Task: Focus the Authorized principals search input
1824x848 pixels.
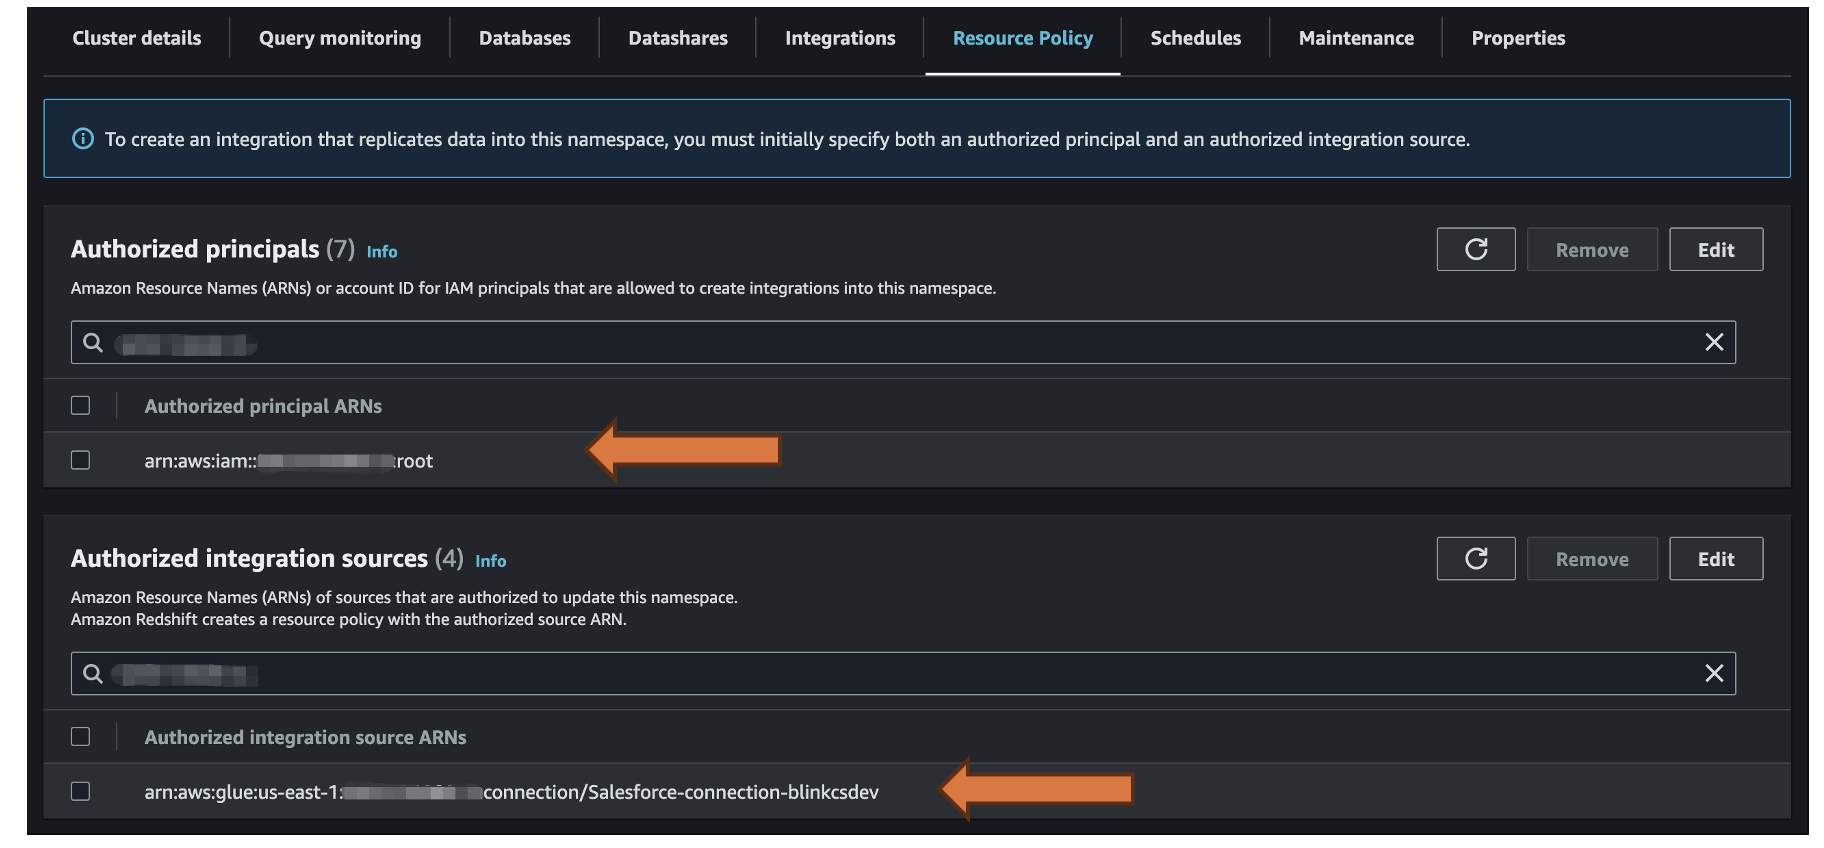Action: click(x=900, y=343)
